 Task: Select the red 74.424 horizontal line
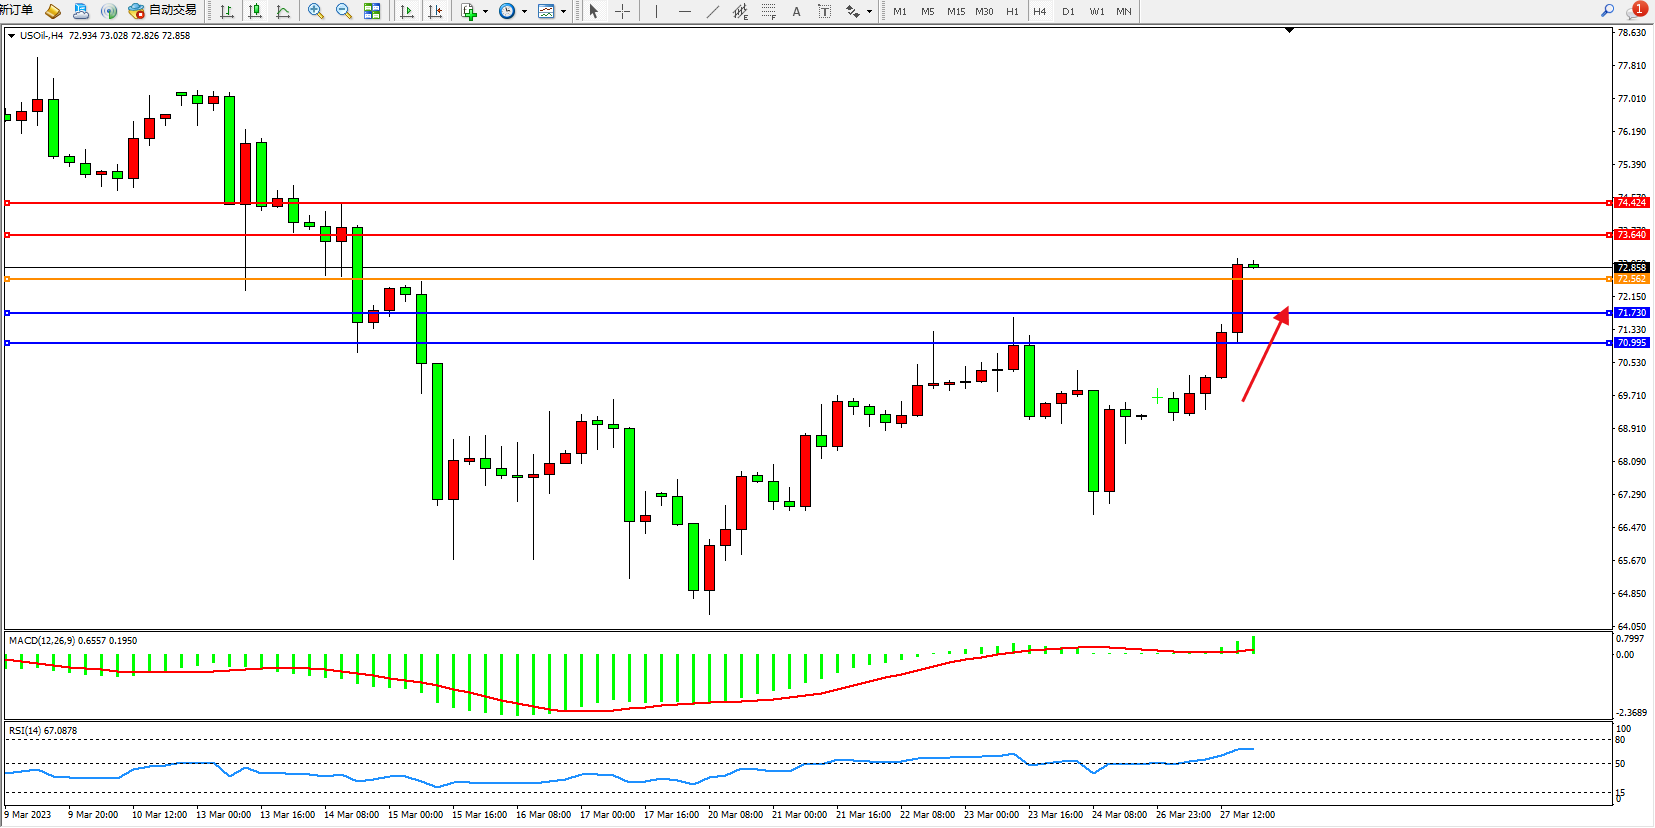800,203
